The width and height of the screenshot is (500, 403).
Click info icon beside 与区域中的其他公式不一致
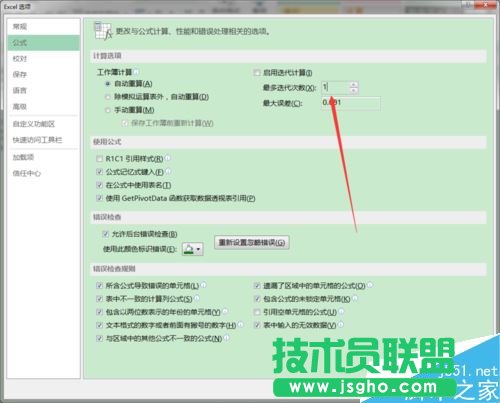coord(227,338)
